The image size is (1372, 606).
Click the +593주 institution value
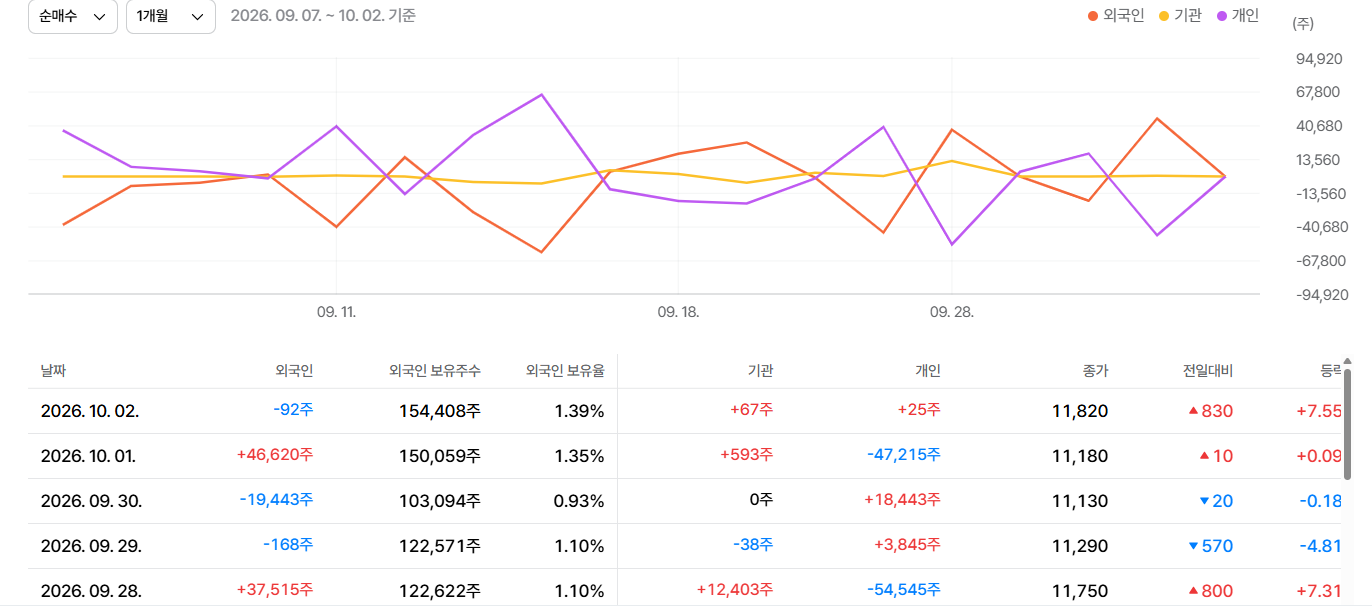tap(747, 455)
